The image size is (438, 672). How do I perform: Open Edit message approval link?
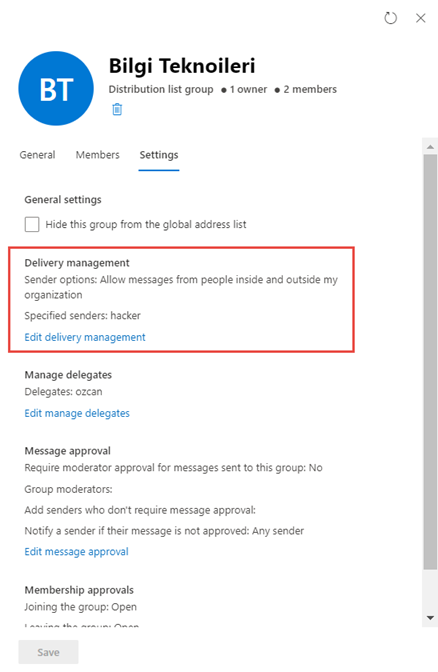tap(76, 552)
